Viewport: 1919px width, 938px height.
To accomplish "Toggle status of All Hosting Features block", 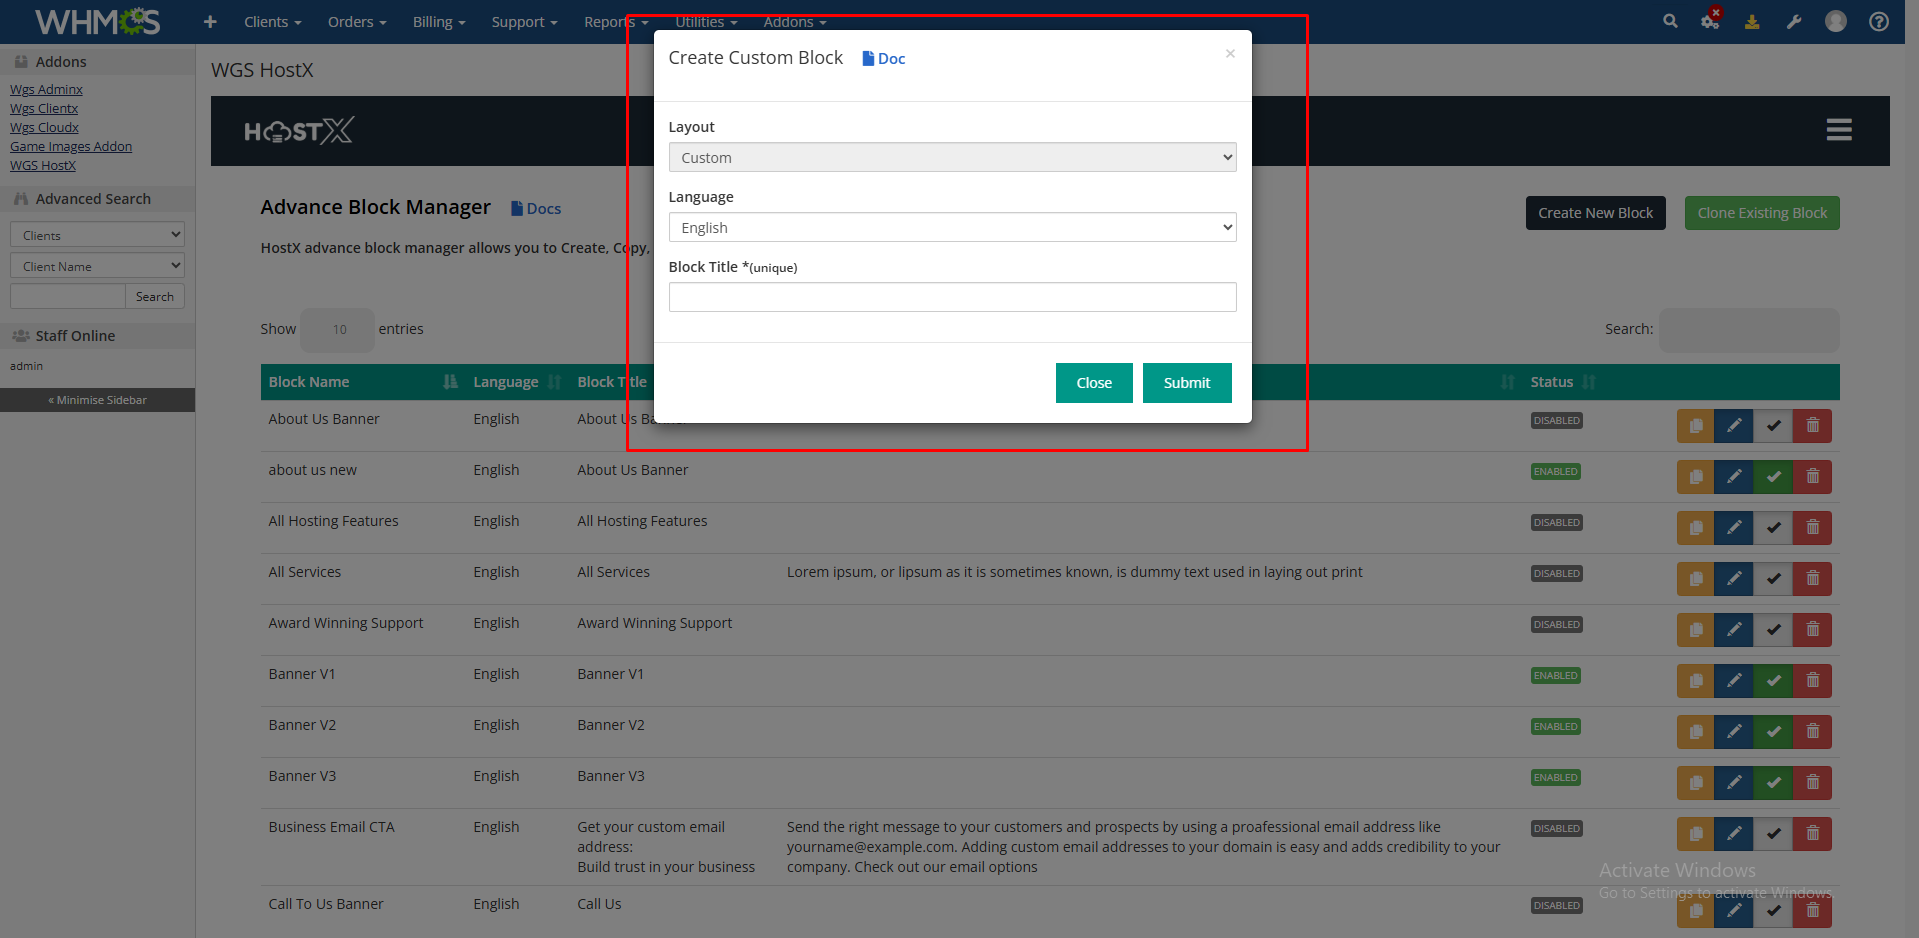I will coord(1773,528).
